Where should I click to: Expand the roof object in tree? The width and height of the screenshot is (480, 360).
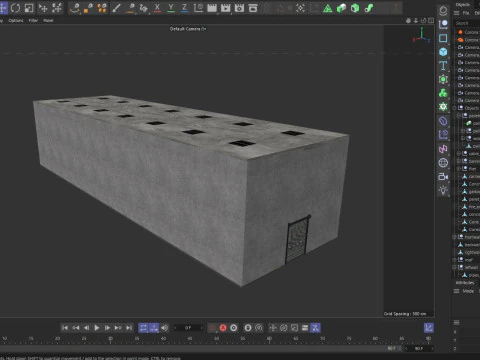click(x=454, y=260)
